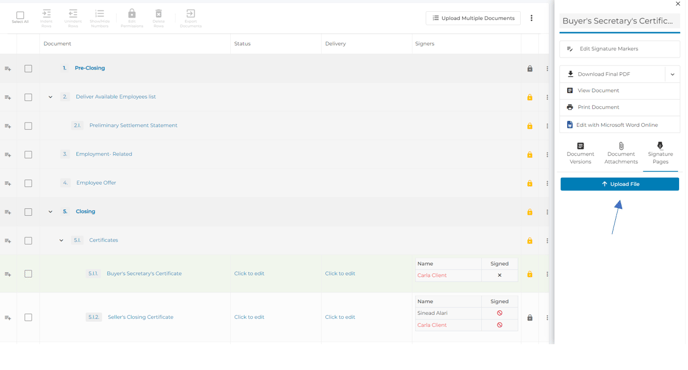
Task: Click the yellow lock on the Employment-Related row
Action: 530,154
